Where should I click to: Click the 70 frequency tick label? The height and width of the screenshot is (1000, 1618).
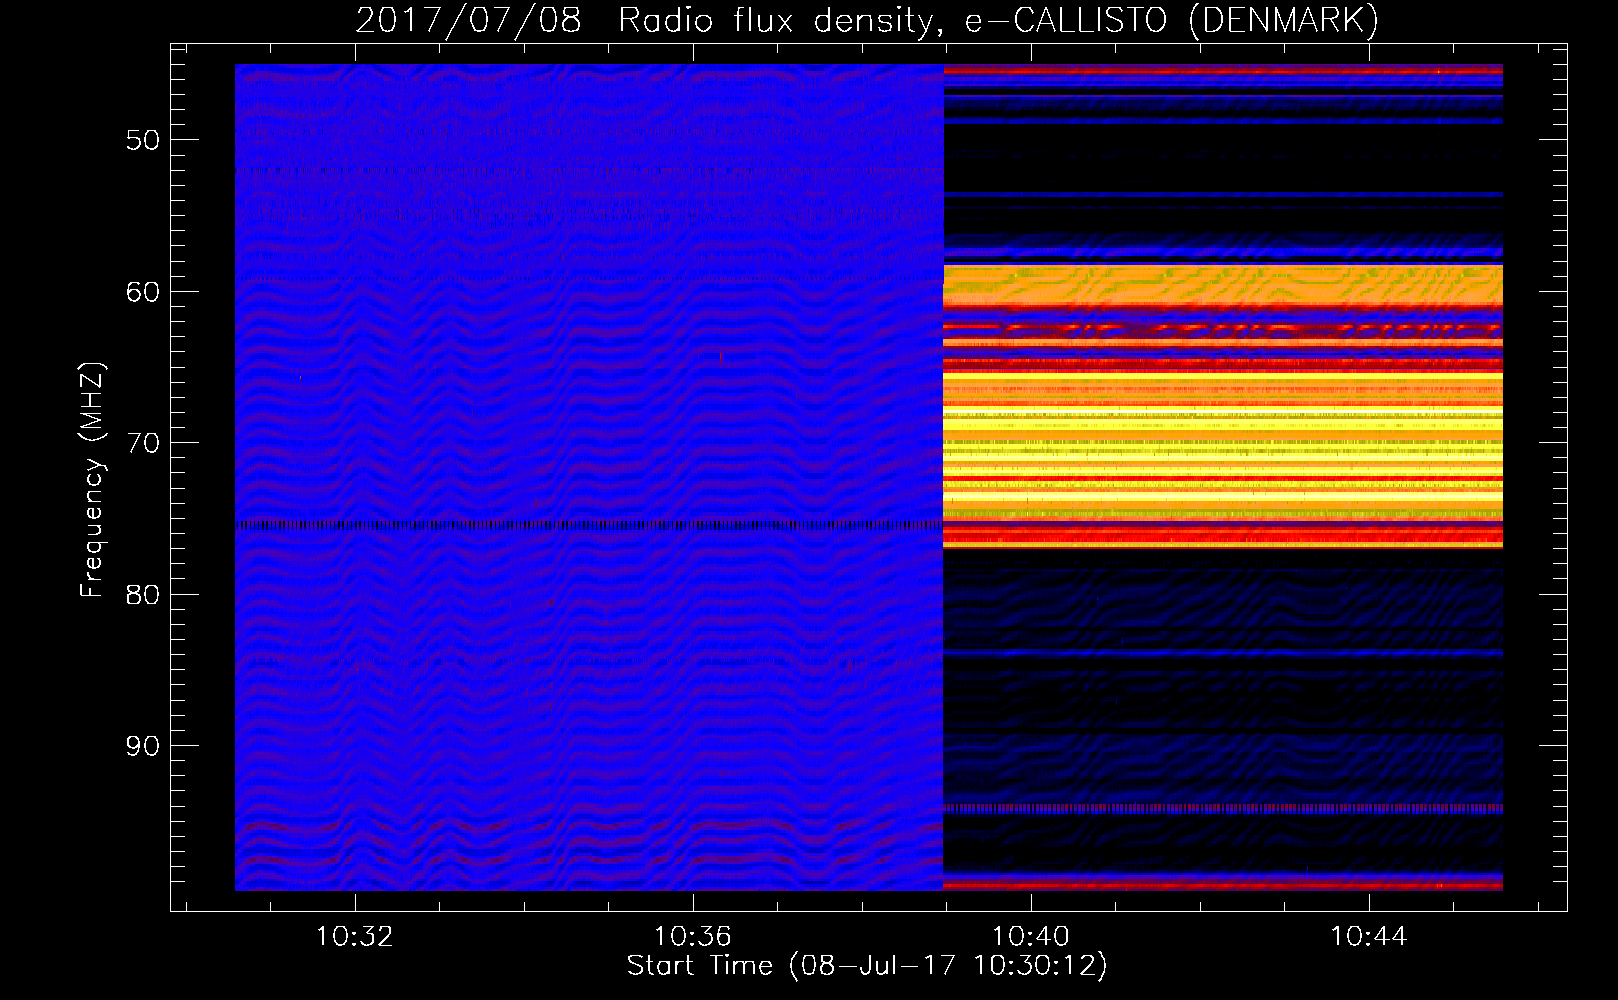click(x=143, y=443)
